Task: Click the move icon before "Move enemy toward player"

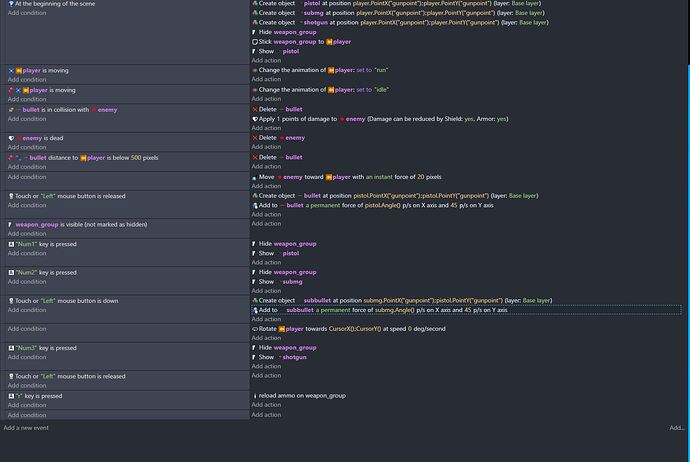Action: coord(256,177)
